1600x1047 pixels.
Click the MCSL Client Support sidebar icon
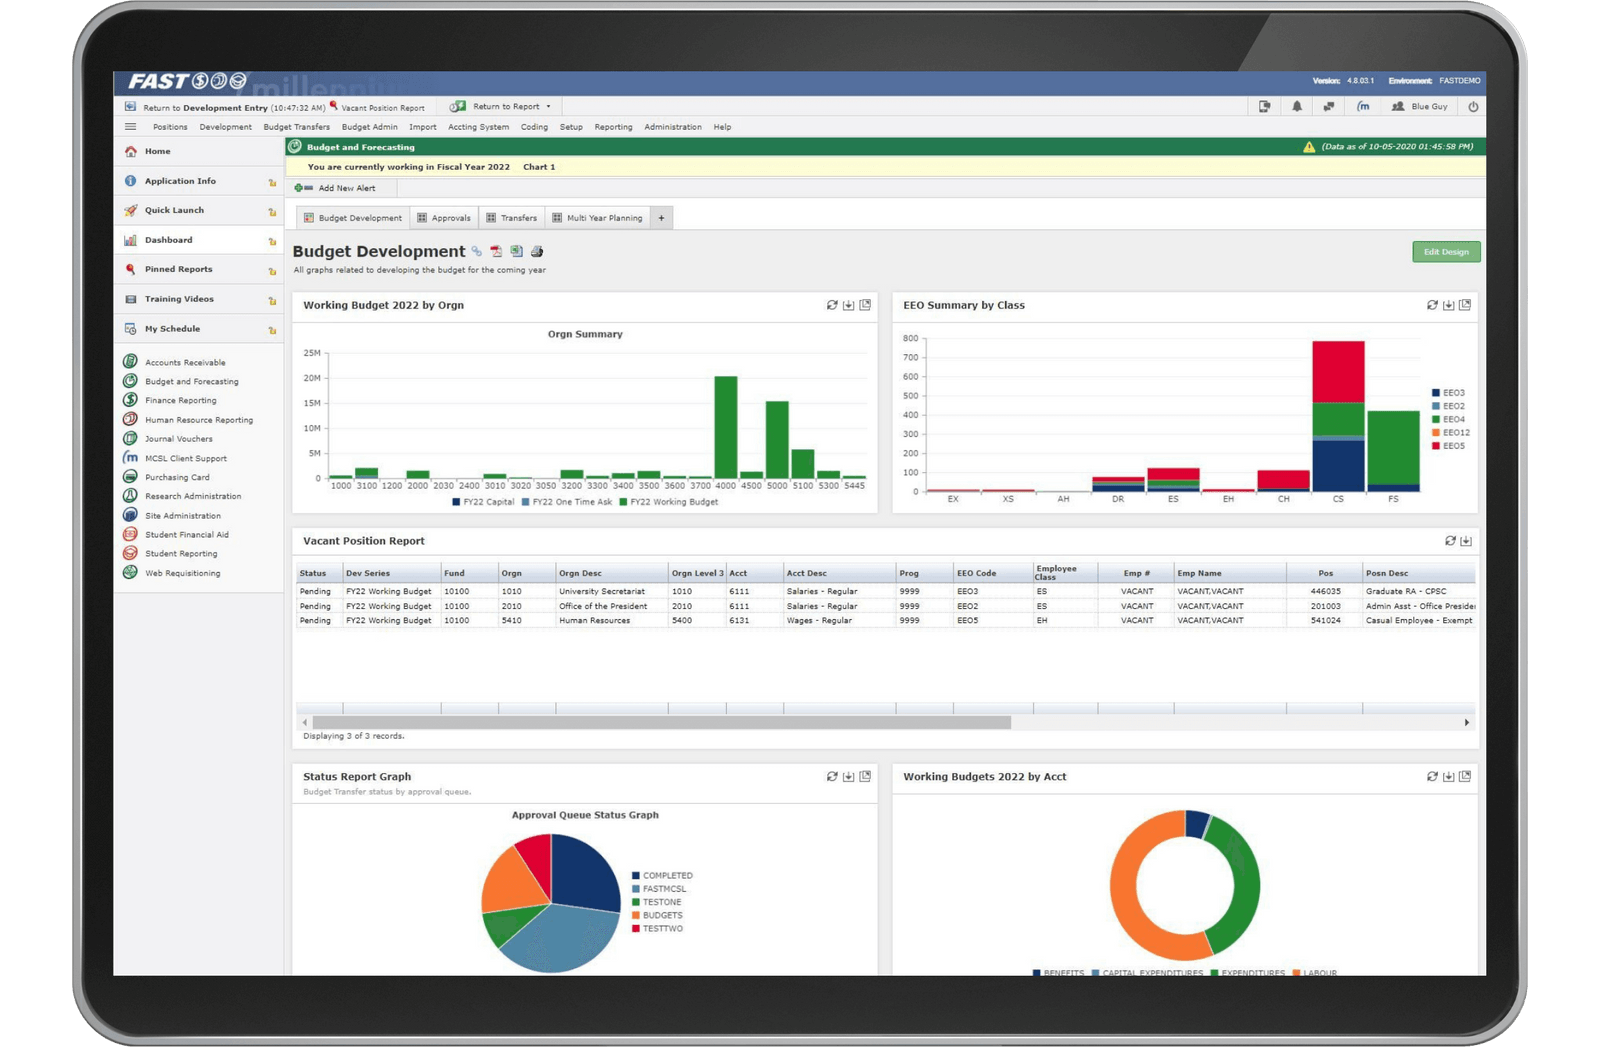tap(129, 458)
